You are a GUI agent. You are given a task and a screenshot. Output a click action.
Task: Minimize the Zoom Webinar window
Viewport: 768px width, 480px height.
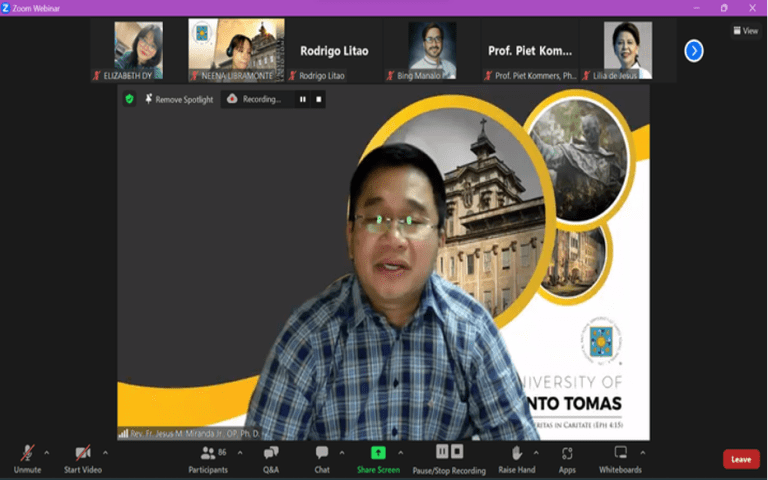(696, 8)
